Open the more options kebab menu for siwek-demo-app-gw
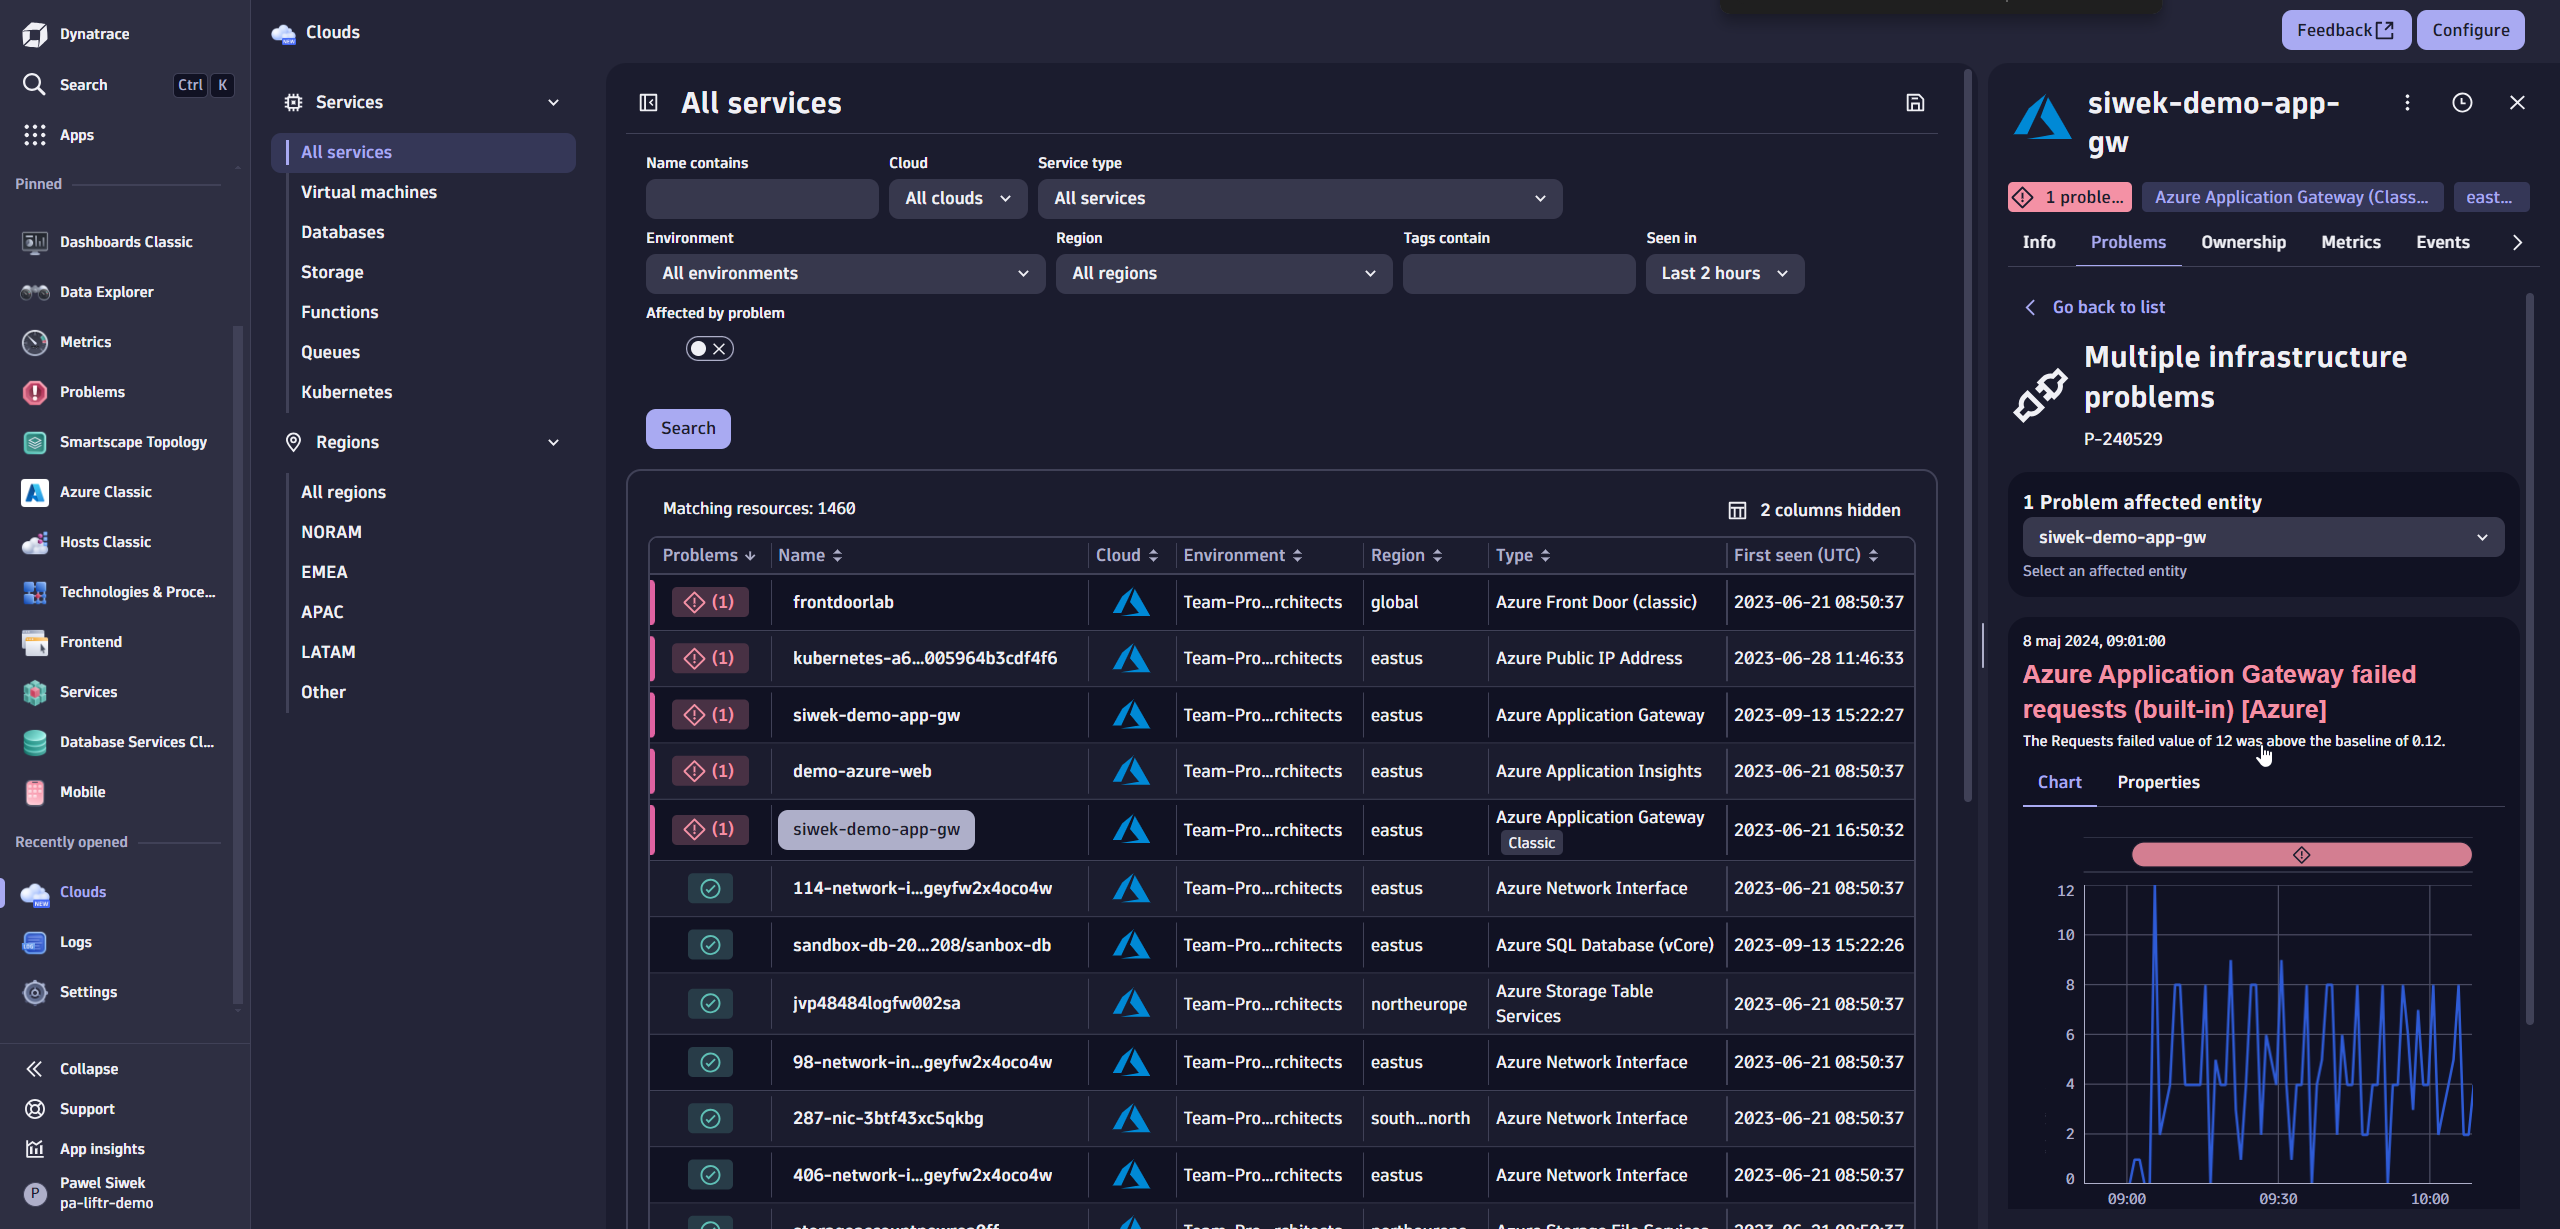 [x=2407, y=102]
